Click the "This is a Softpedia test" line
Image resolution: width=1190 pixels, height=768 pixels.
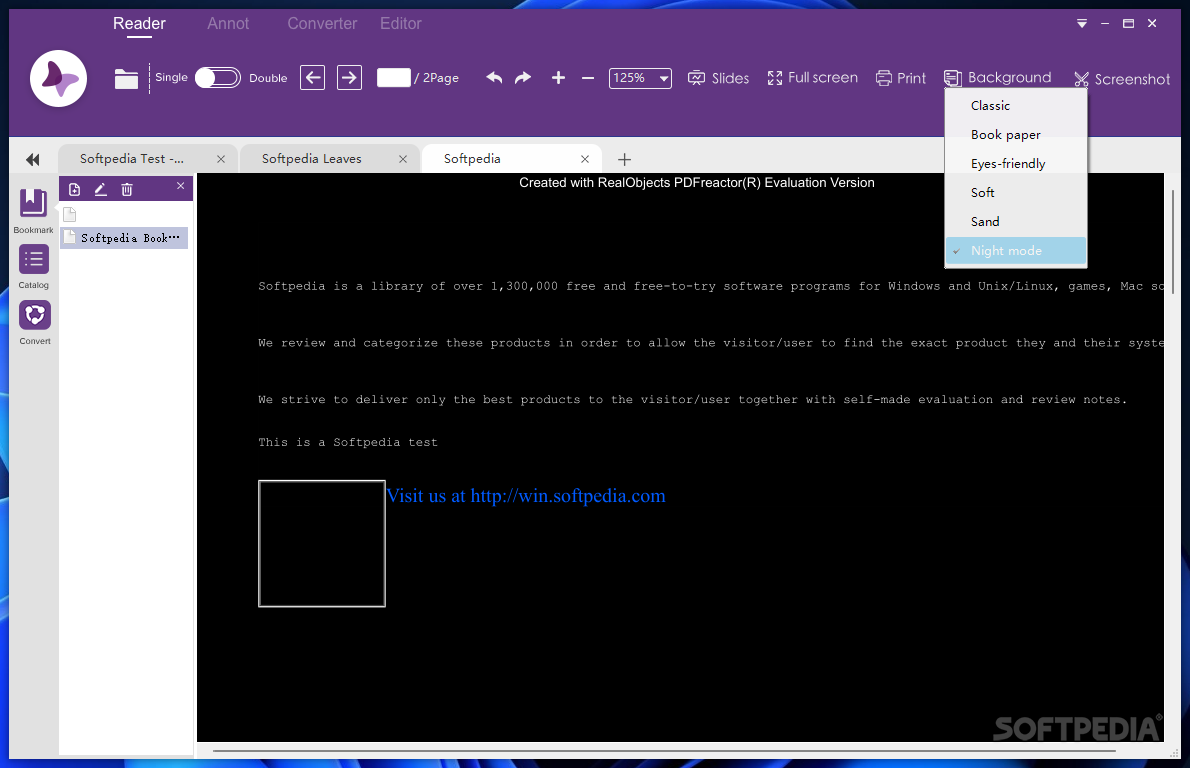point(348,442)
